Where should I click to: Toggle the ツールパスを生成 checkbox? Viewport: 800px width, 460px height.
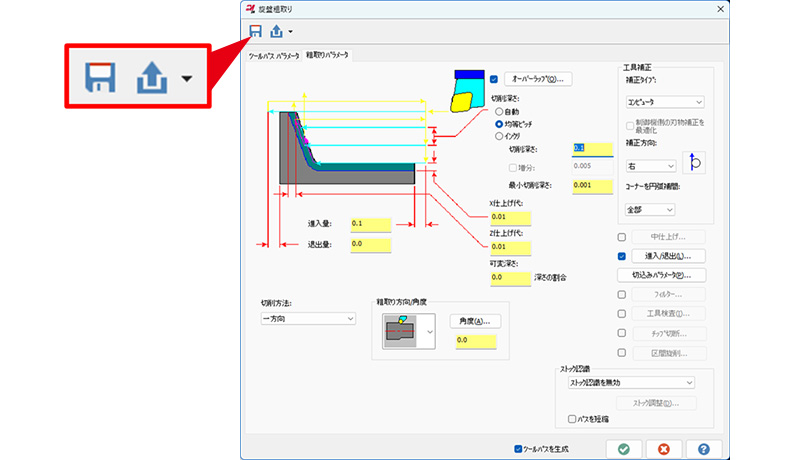click(x=517, y=449)
